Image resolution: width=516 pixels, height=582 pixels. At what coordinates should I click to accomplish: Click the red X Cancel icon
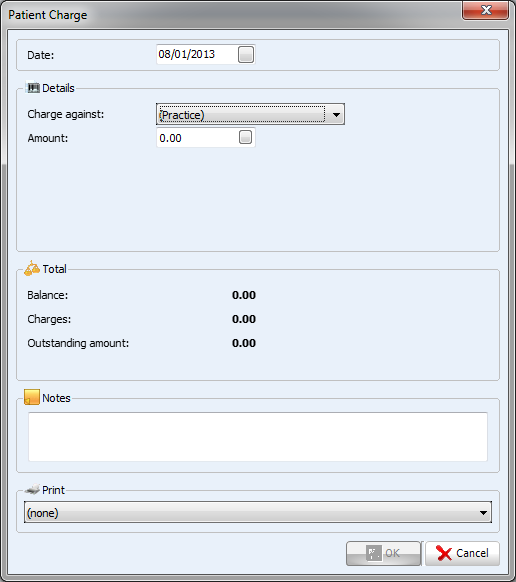click(x=444, y=553)
